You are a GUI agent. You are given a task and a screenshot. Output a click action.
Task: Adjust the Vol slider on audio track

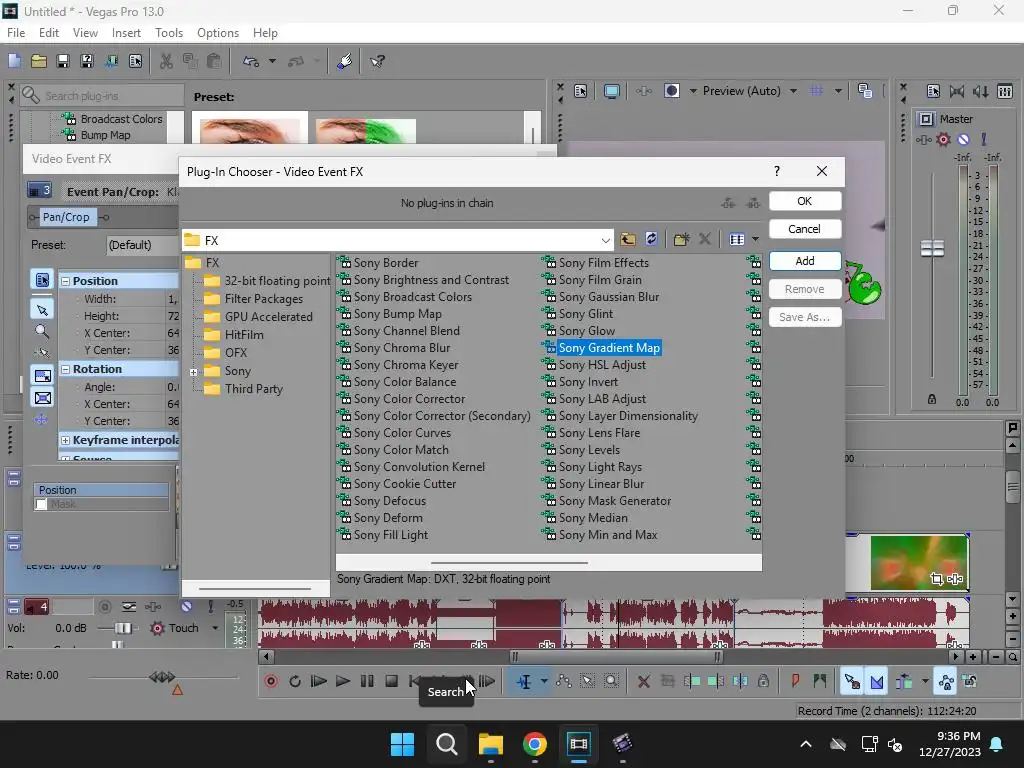click(121, 628)
